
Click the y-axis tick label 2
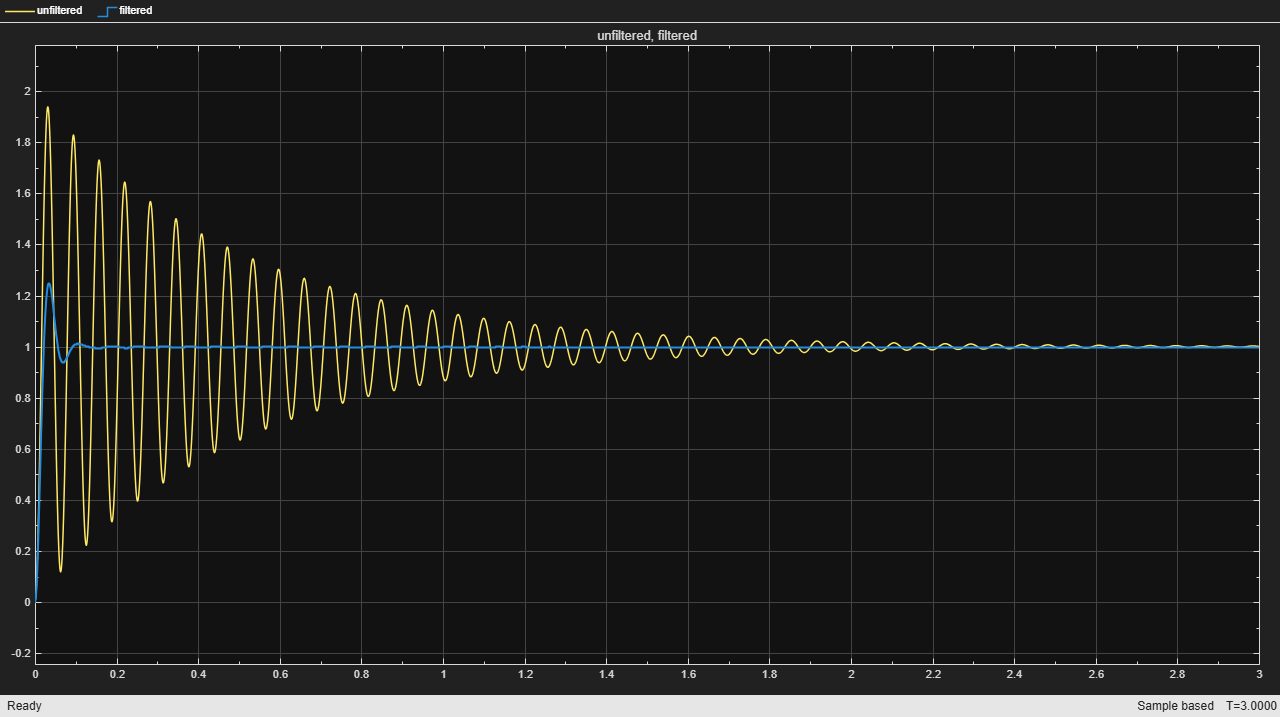27,92
